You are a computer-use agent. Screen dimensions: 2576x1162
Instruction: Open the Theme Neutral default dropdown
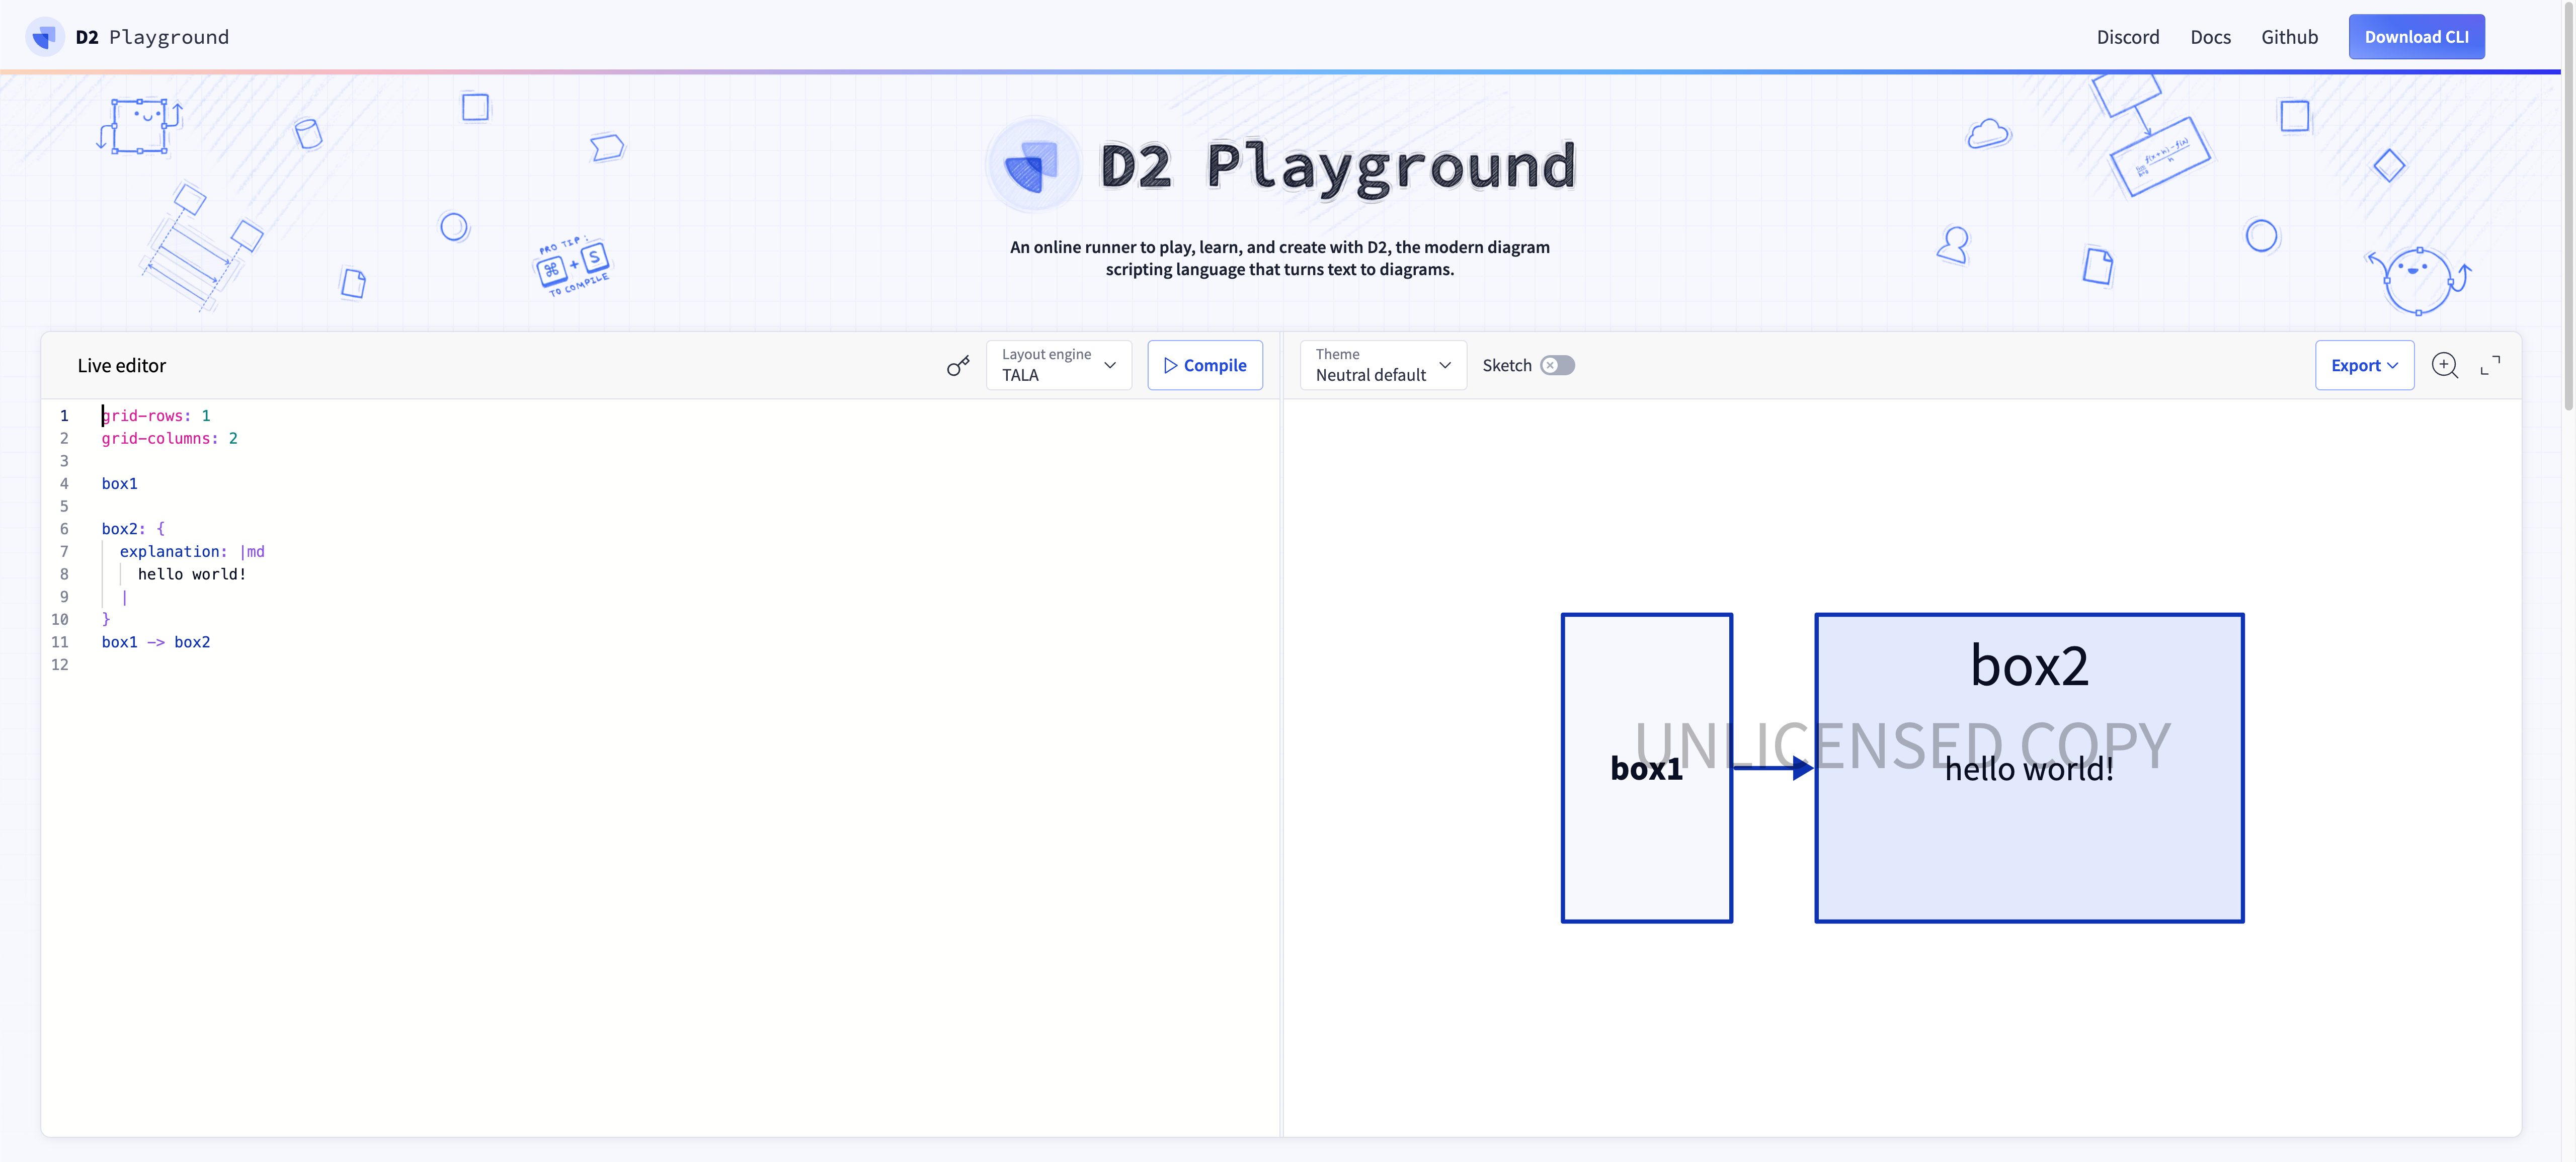(x=1382, y=365)
